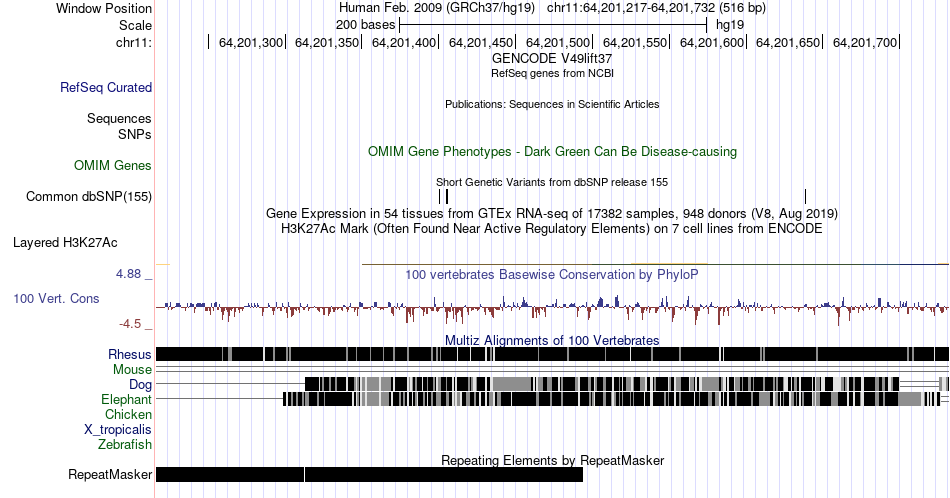This screenshot has width=950, height=498.
Task: Click the 4.88 conservation upper limit
Action: tap(128, 274)
